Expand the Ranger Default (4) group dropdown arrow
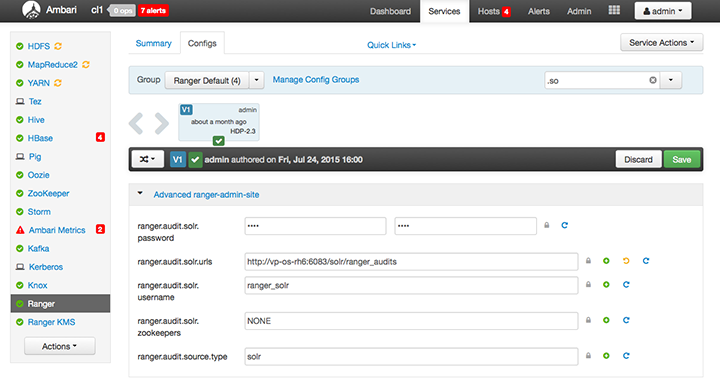Screen dimensions: 720x385 pyautogui.click(x=257, y=80)
